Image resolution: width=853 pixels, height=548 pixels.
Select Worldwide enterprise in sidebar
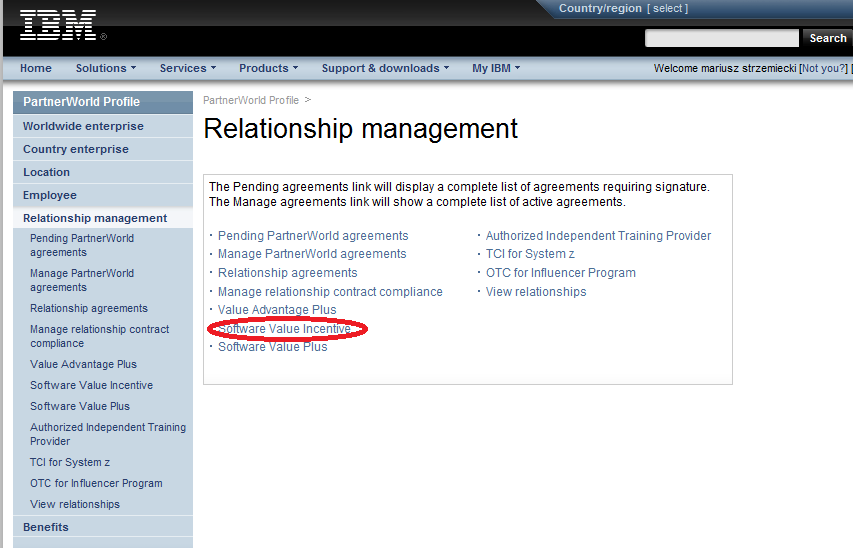[x=103, y=126]
